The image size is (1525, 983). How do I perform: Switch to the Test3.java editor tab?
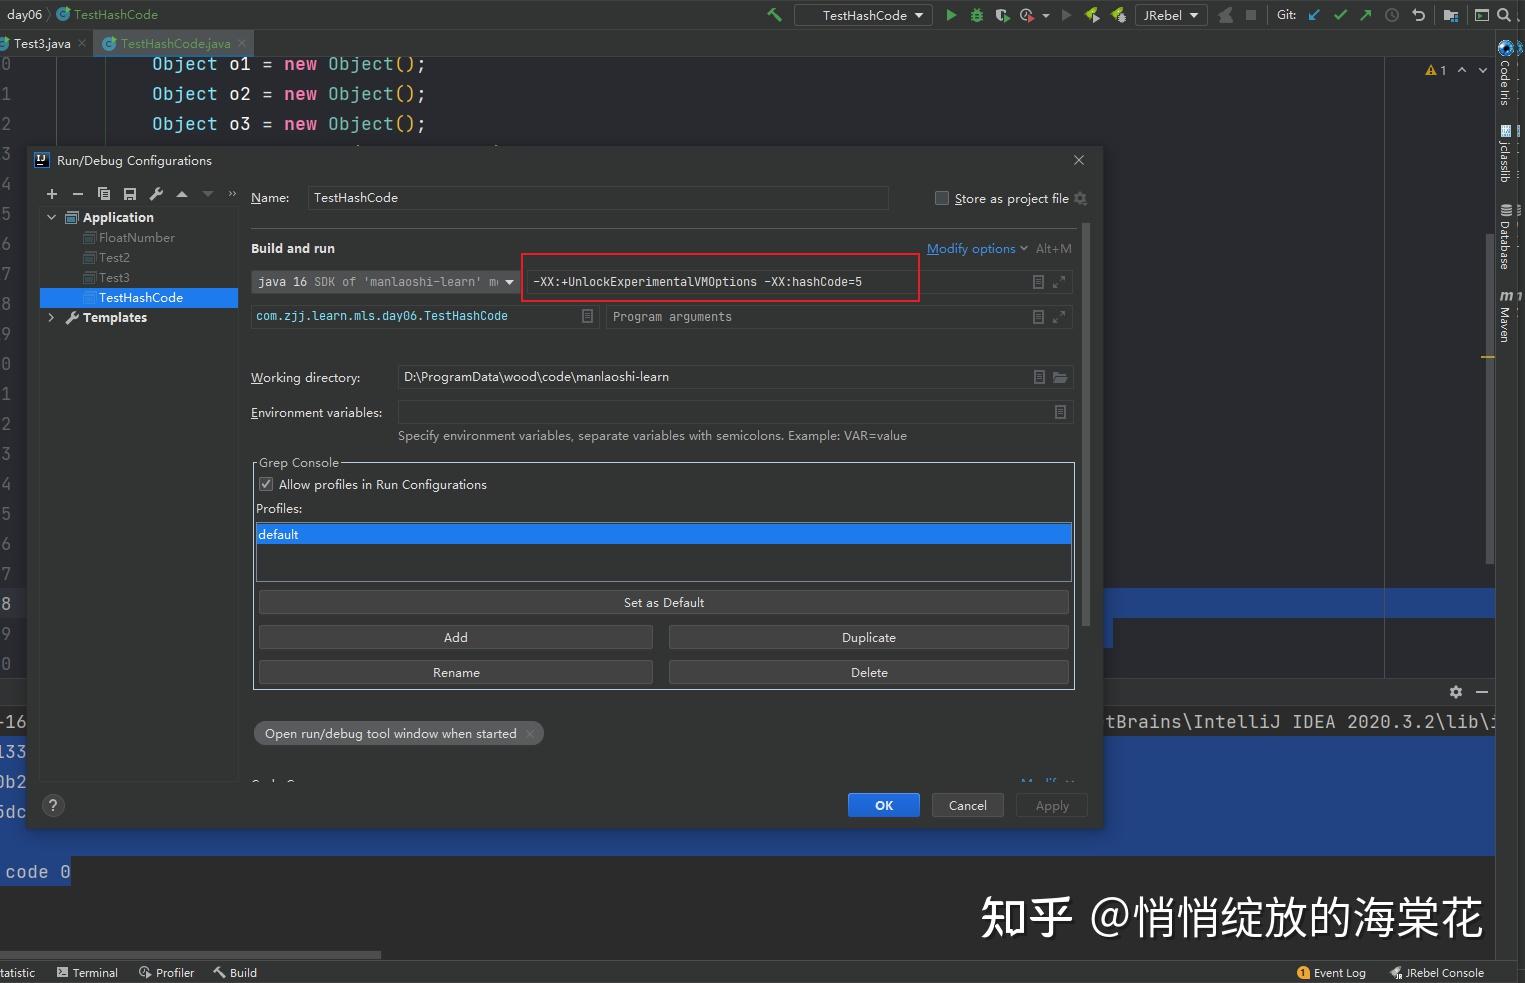coord(42,44)
